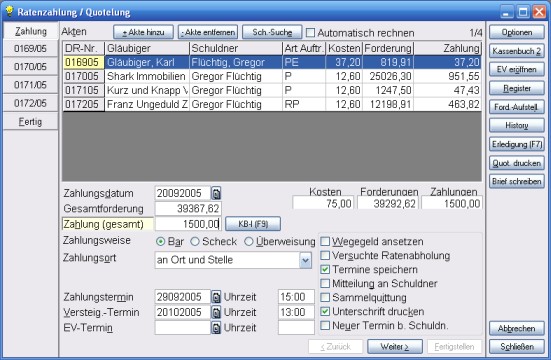551x360 pixels.
Task: Click the 12198,91 Forderung cell
Action: (388, 104)
